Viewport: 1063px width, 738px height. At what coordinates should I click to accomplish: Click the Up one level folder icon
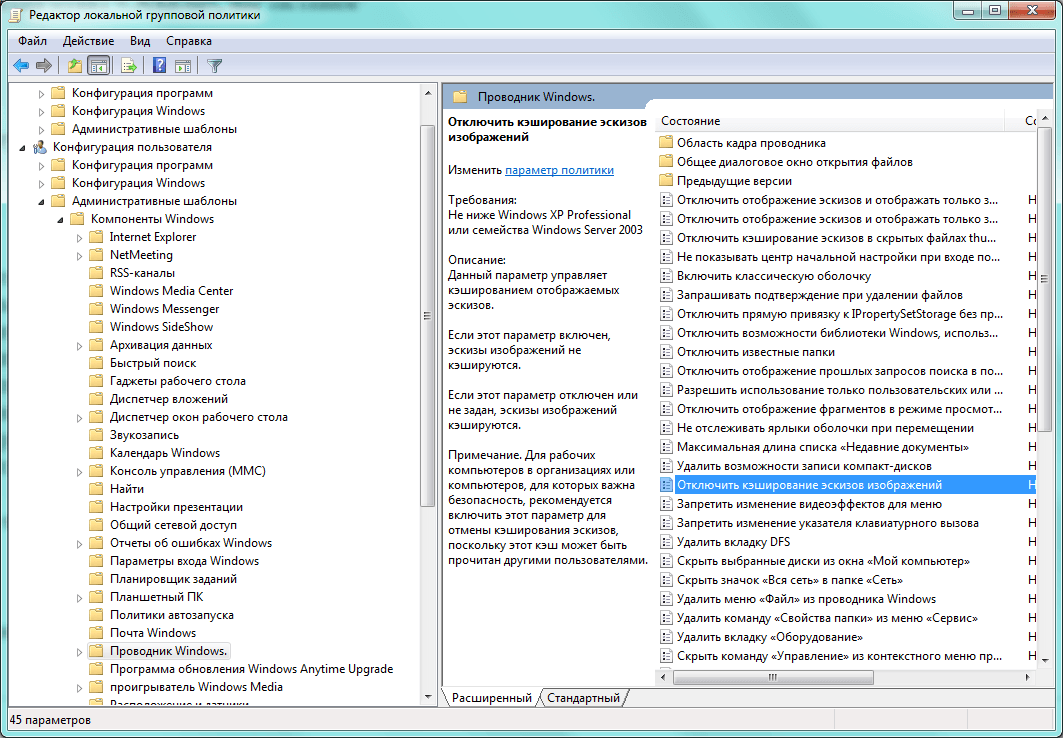tap(75, 66)
